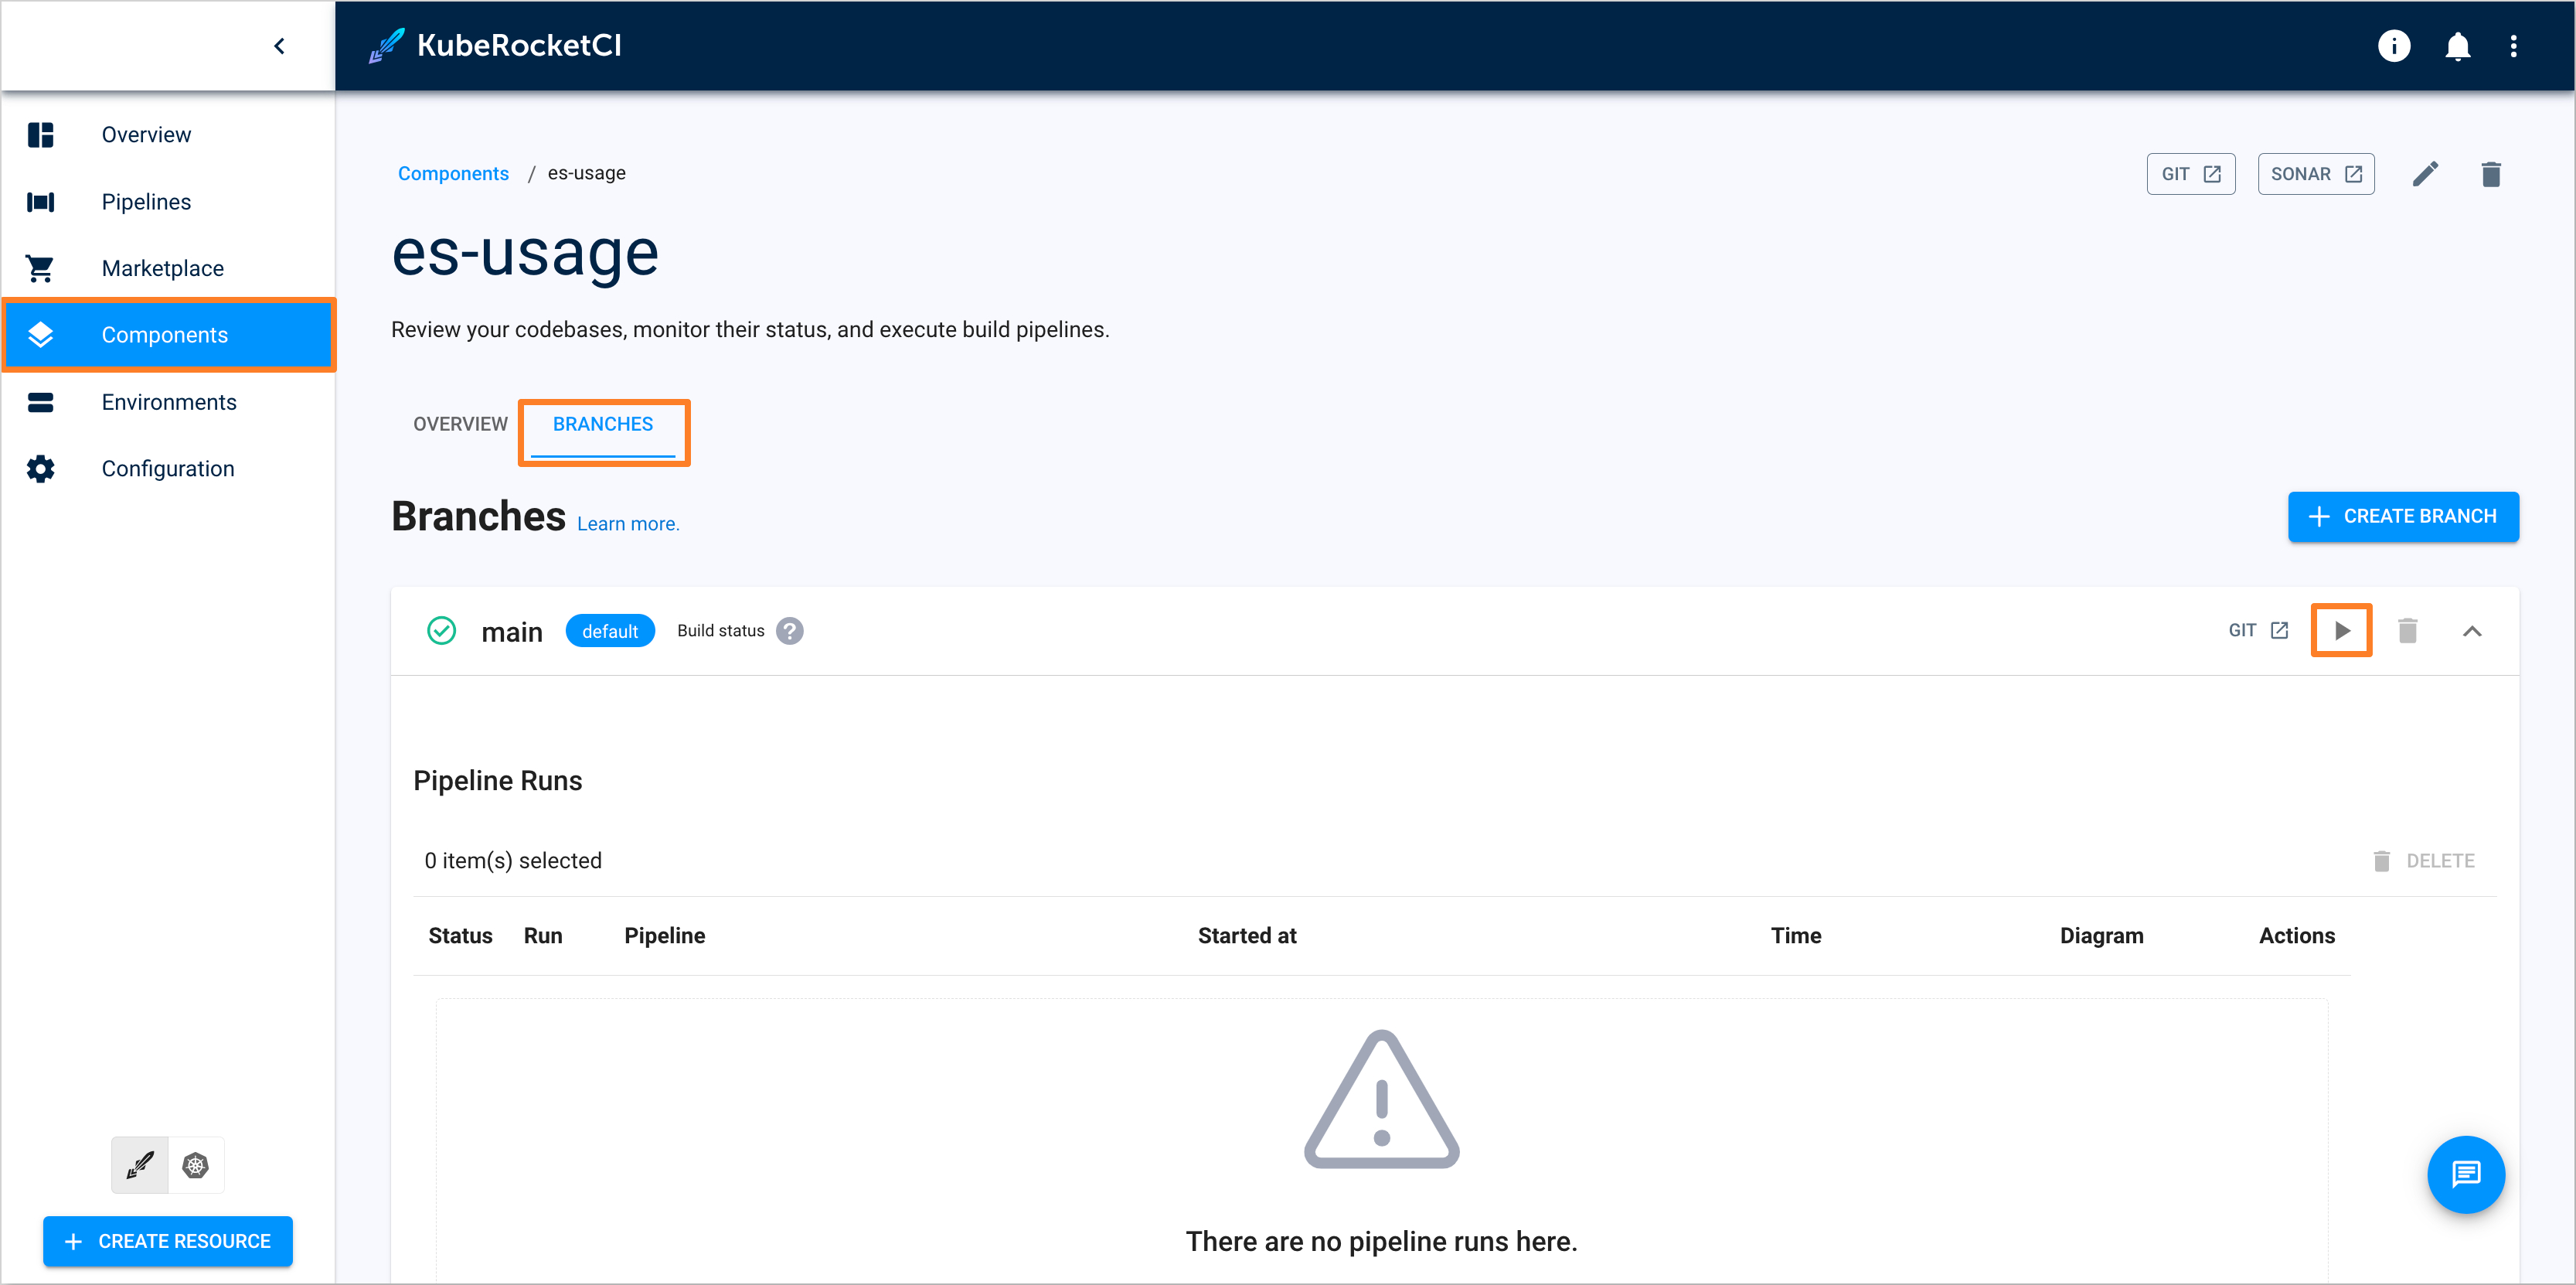Viewport: 2576px width, 1285px height.
Task: Click the delete trash icon for es-usage
Action: [2490, 174]
